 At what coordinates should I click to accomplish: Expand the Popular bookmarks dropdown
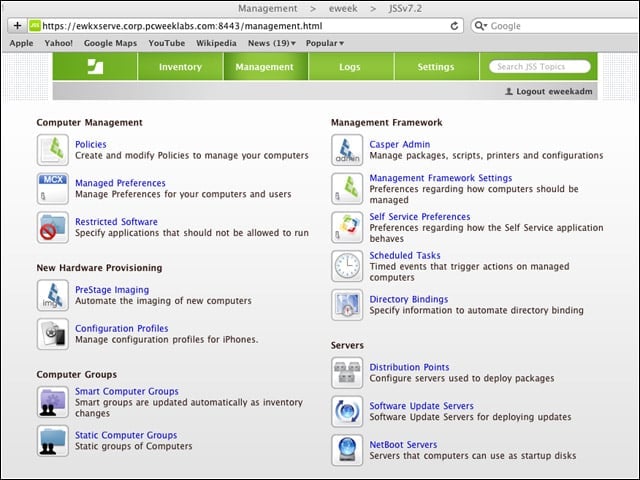(325, 43)
